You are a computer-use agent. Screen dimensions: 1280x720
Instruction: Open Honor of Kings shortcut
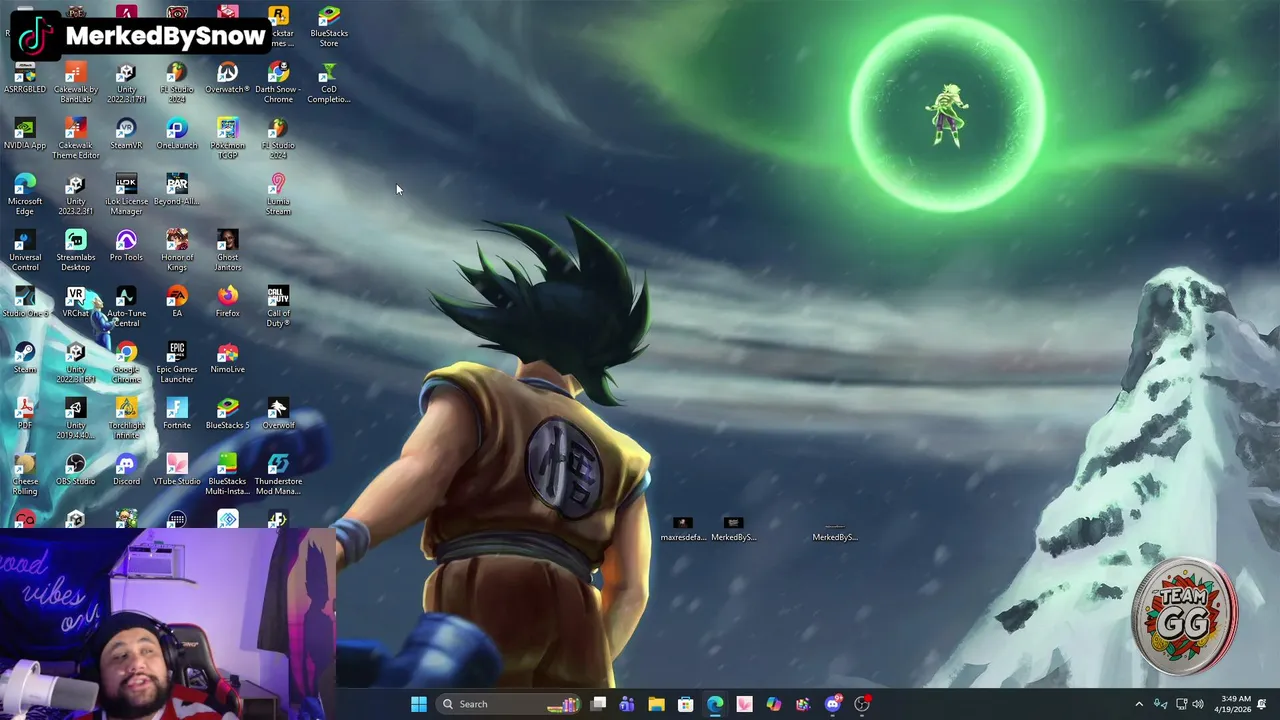[x=177, y=252]
